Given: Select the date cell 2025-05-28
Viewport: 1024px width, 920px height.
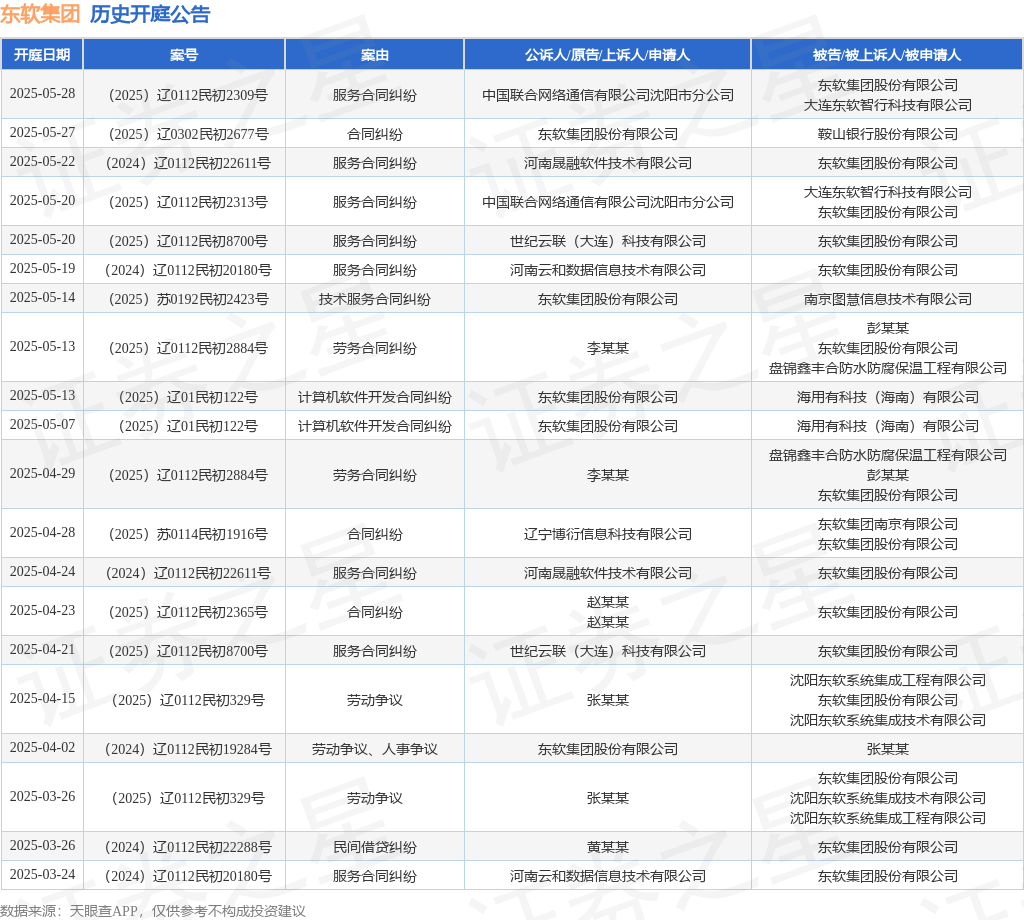Looking at the screenshot, I should (42, 93).
